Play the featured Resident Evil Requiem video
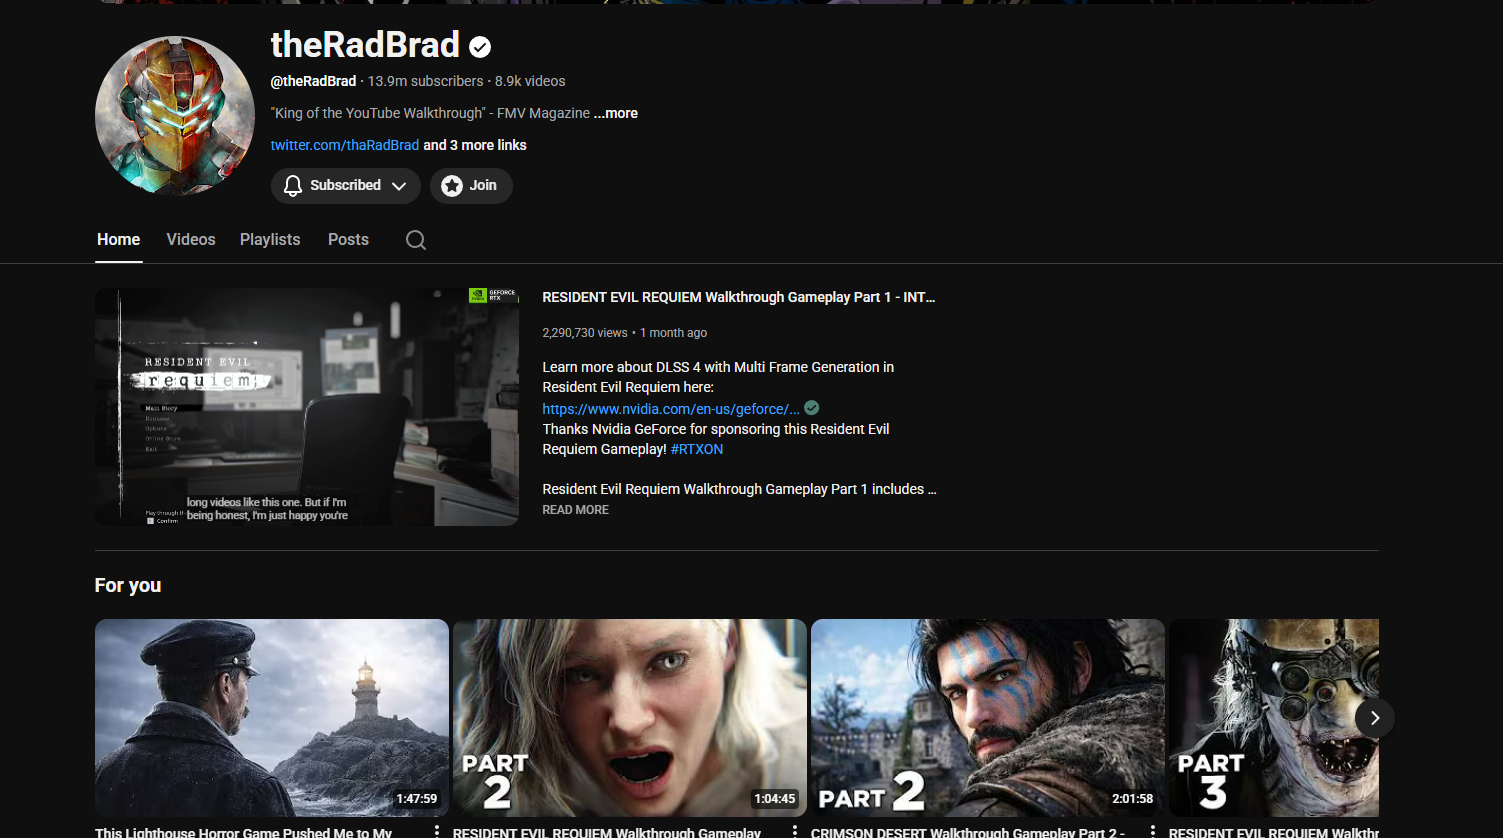 point(306,407)
